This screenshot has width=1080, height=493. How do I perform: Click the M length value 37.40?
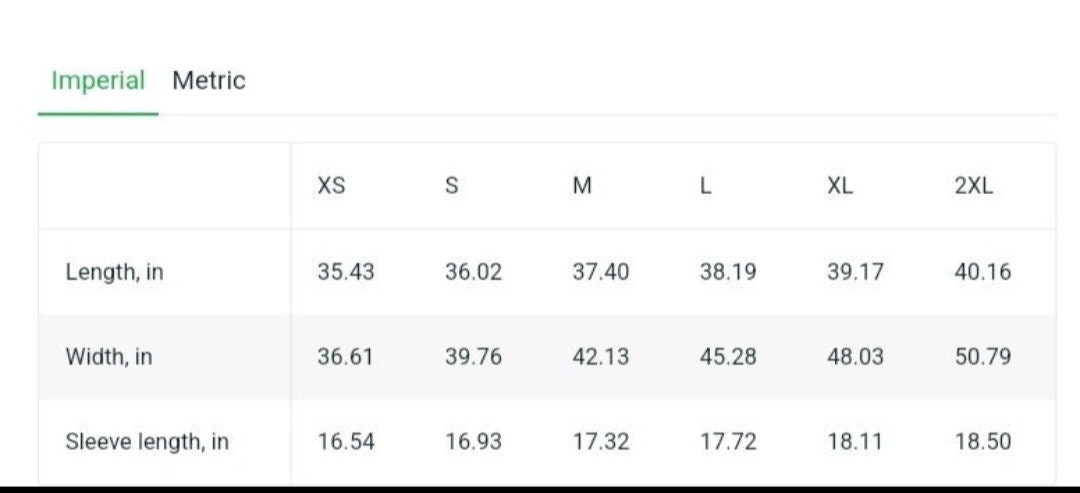(x=601, y=272)
